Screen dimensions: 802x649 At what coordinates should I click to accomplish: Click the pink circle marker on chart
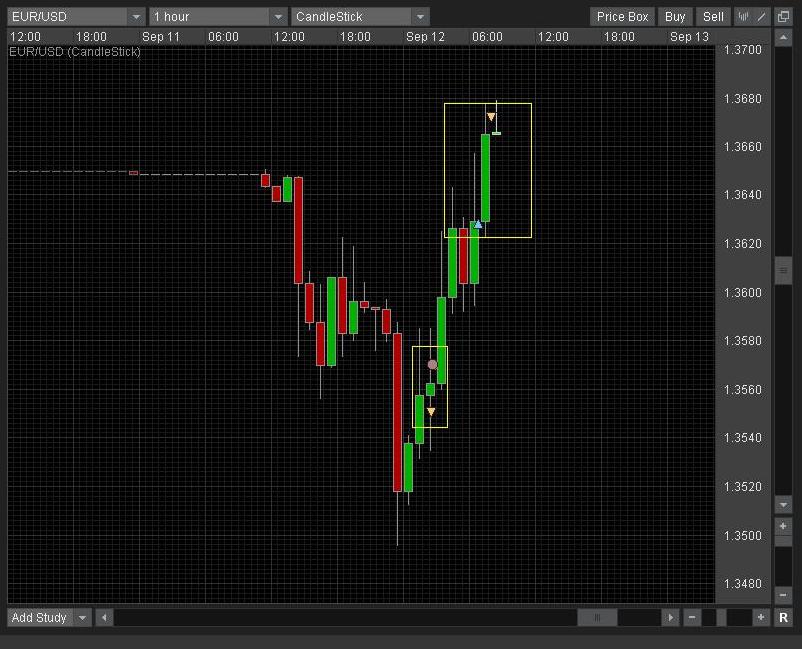[x=432, y=365]
